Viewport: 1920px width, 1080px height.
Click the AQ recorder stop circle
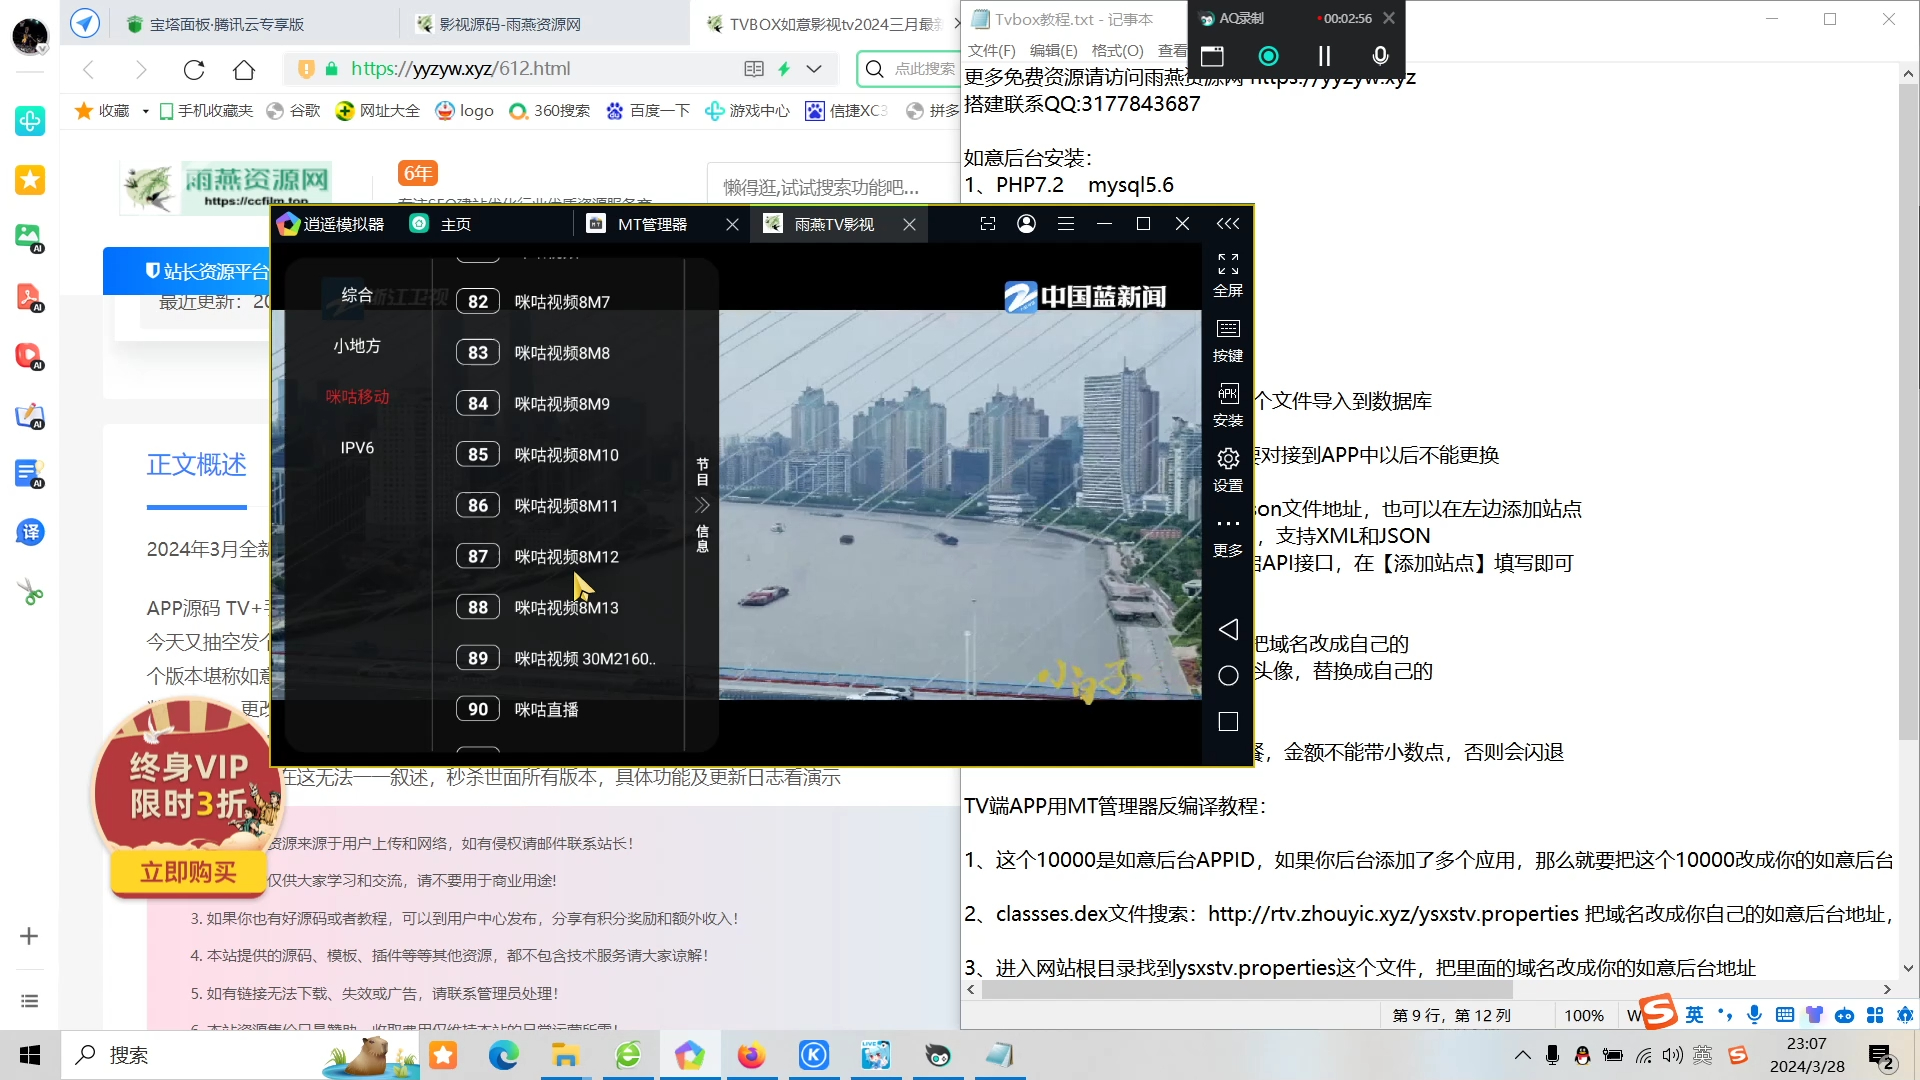click(1268, 56)
